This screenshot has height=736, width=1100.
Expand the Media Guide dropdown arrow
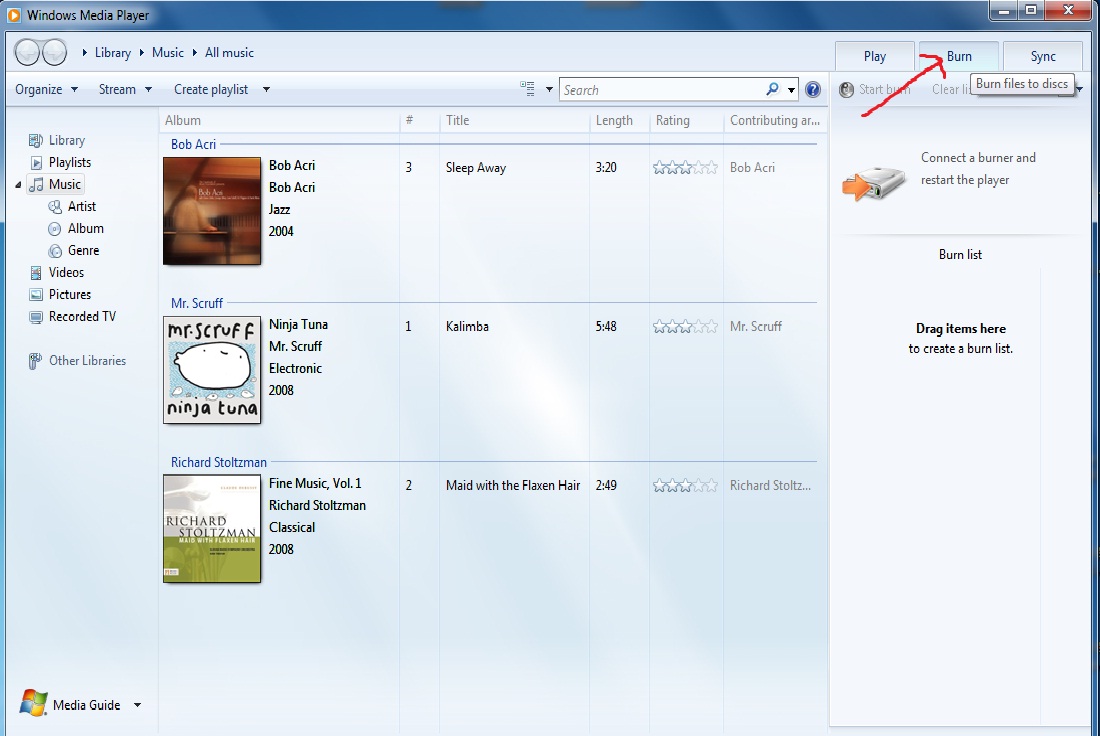138,705
